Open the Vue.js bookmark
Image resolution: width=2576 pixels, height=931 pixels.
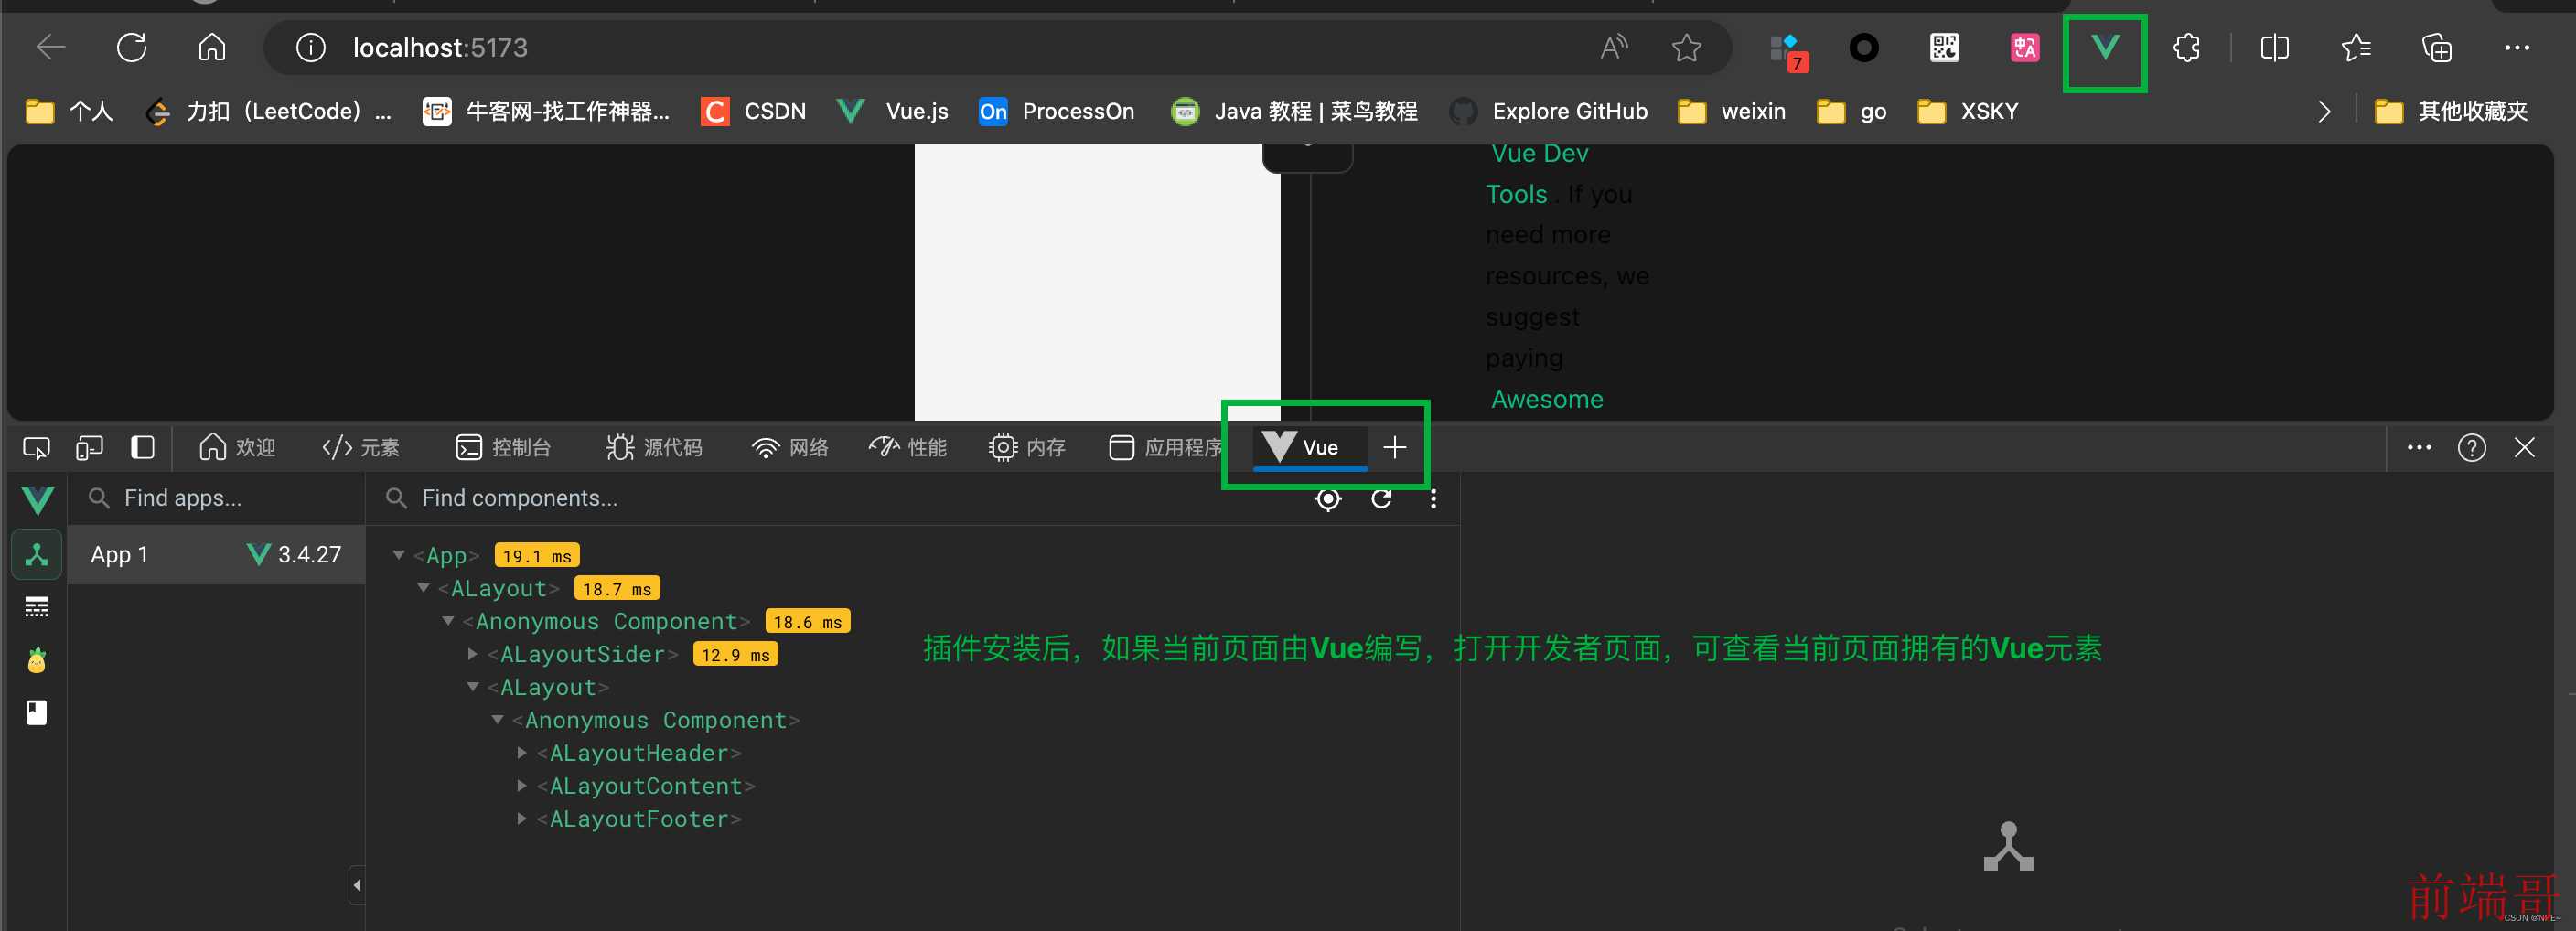pos(893,111)
